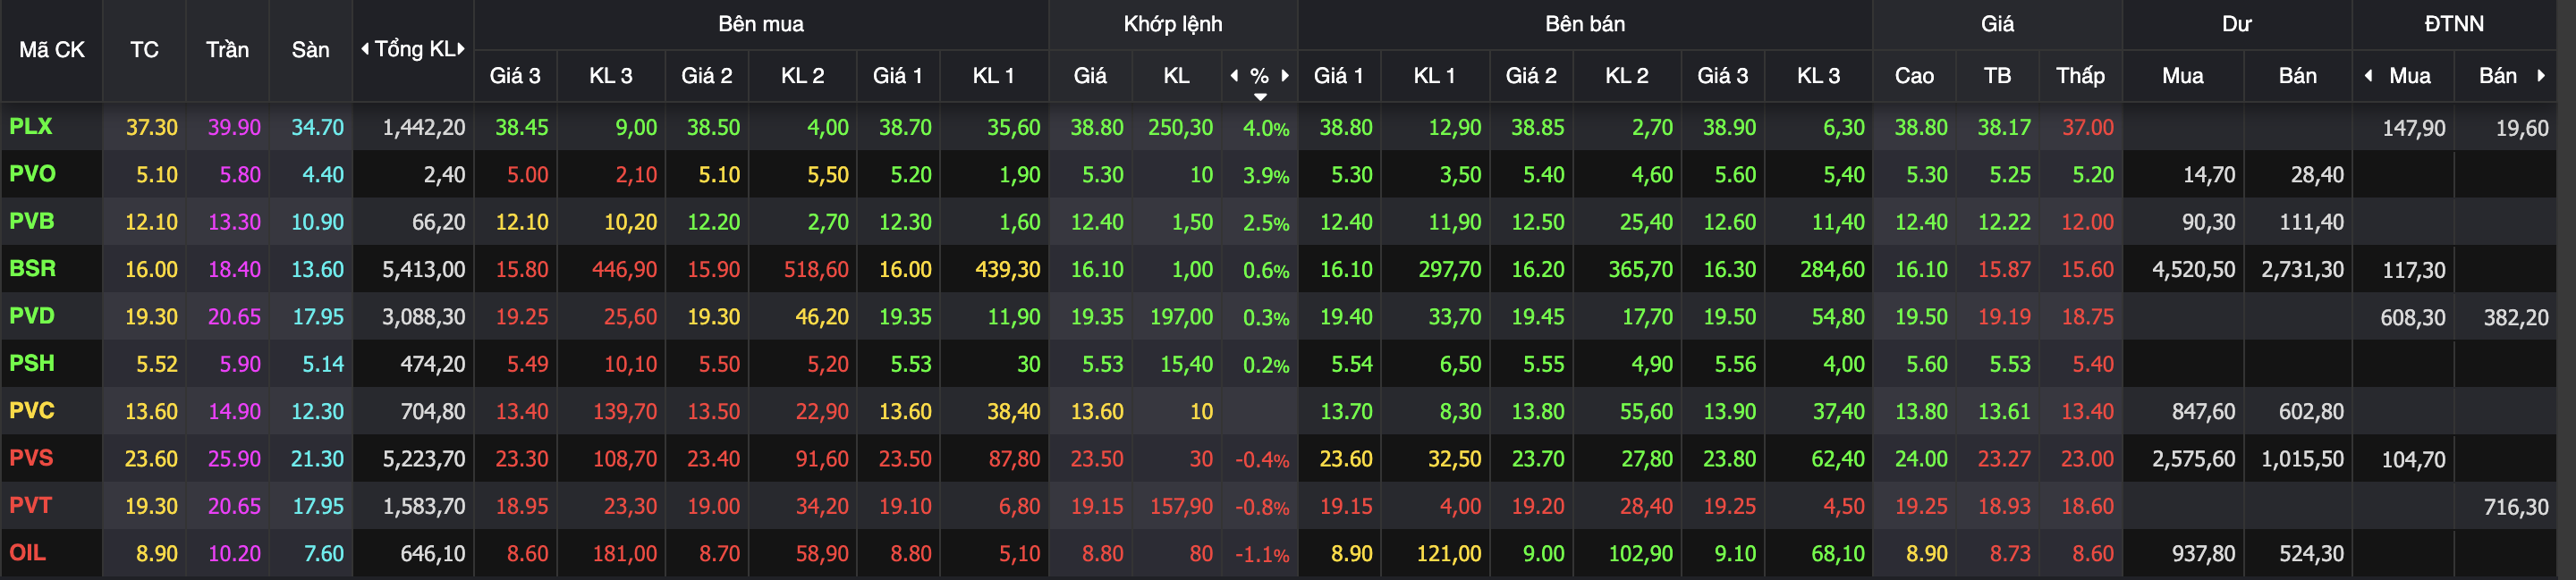Sort by Trần column header
Image resolution: width=2576 pixels, height=580 pixels.
tap(227, 50)
